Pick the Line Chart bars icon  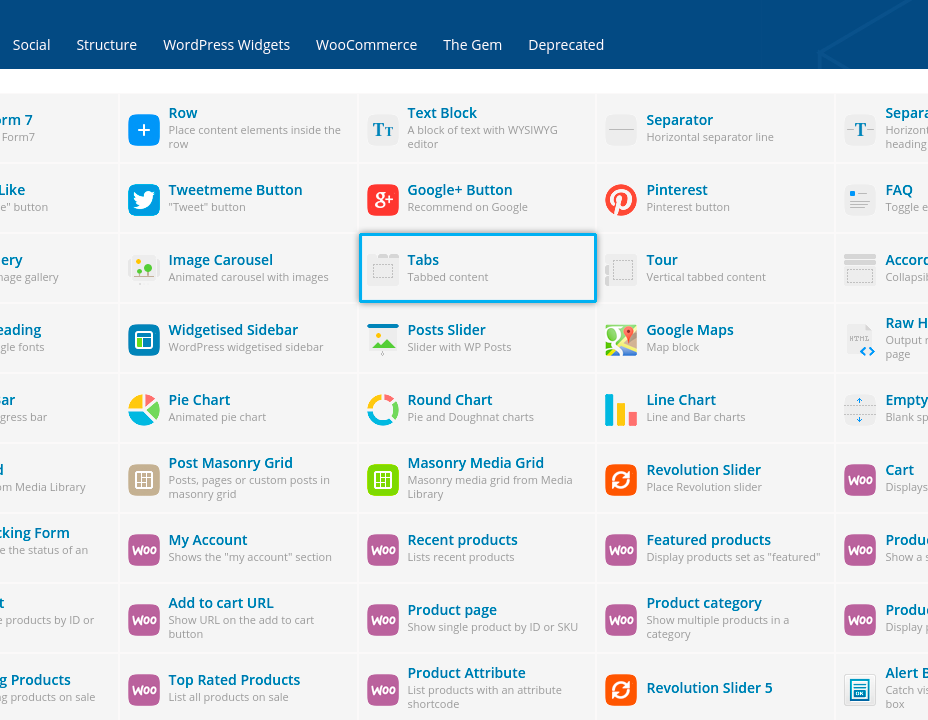(x=621, y=410)
